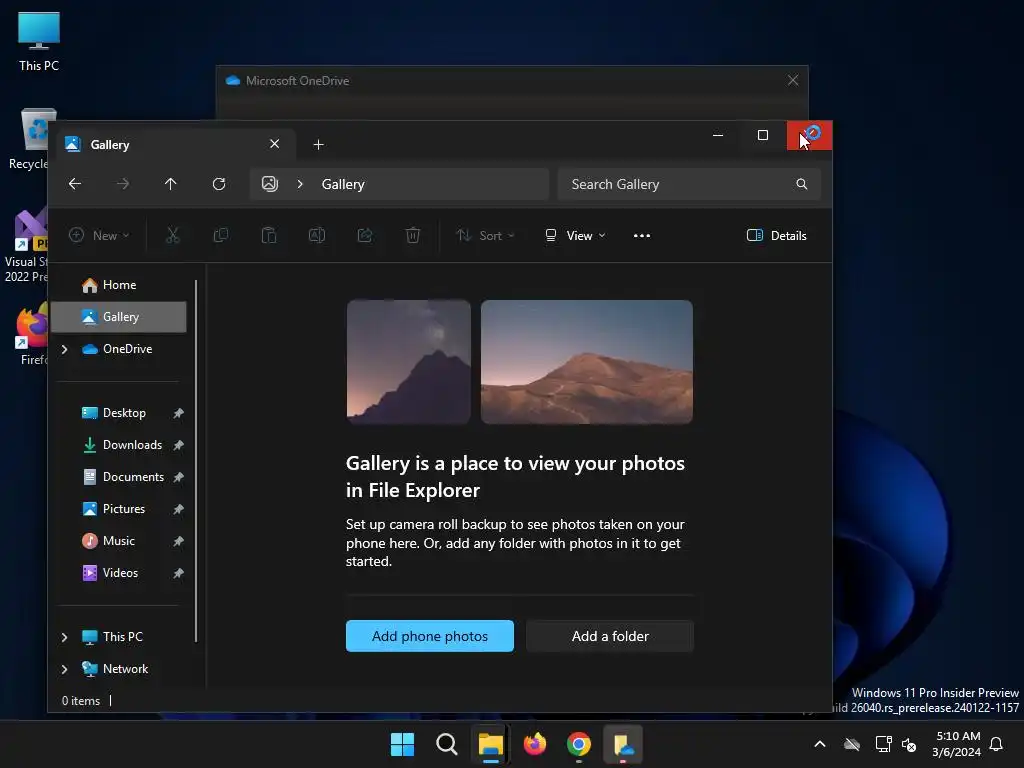Launch Chrome from the taskbar
The width and height of the screenshot is (1024, 768).
click(579, 744)
